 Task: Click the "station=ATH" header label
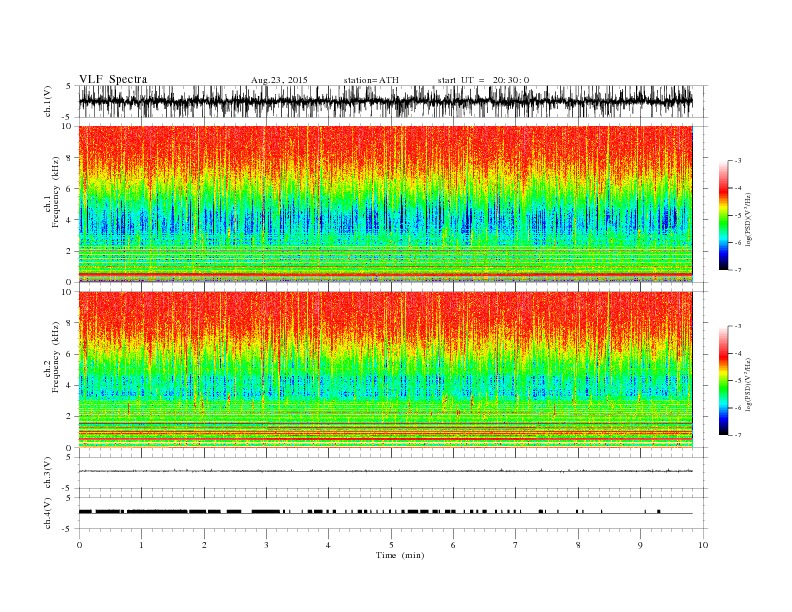[x=371, y=80]
